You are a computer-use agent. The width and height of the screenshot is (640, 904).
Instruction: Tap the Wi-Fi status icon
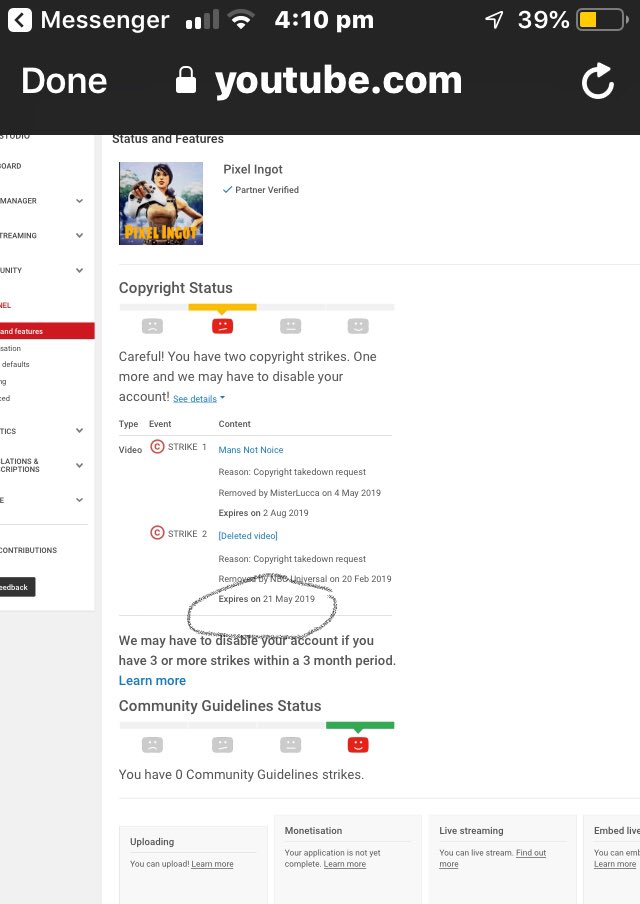(x=241, y=20)
